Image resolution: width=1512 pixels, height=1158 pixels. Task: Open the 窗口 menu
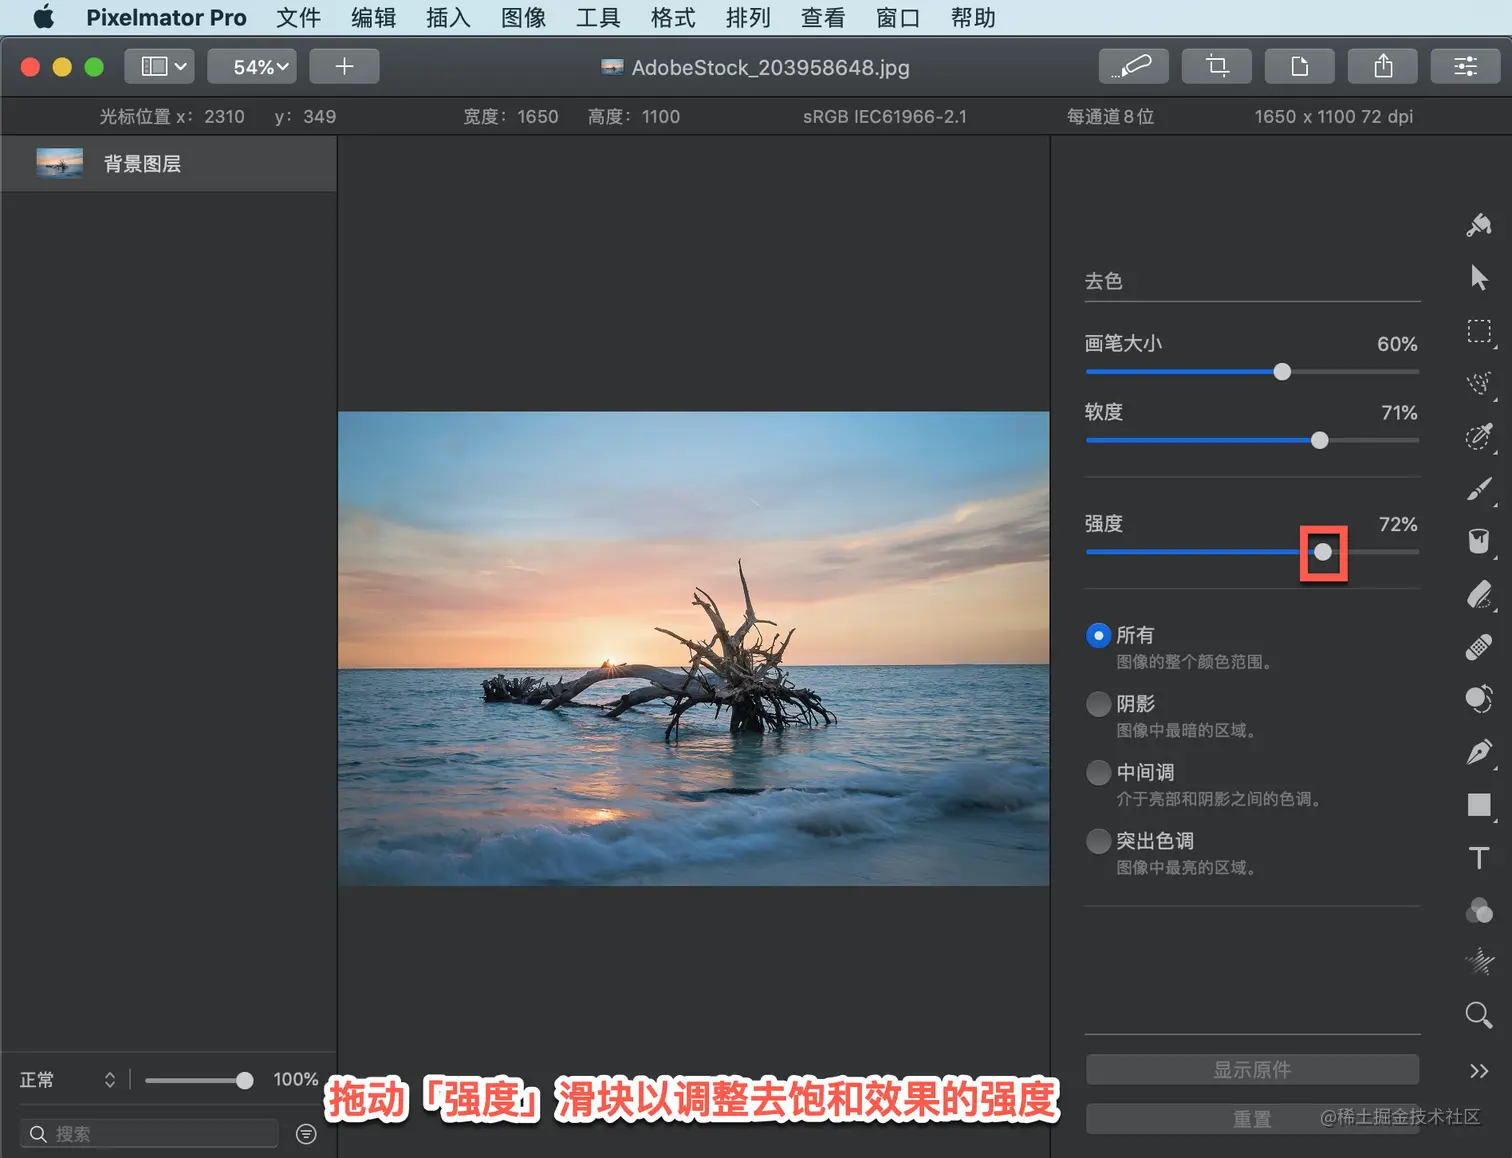898,17
